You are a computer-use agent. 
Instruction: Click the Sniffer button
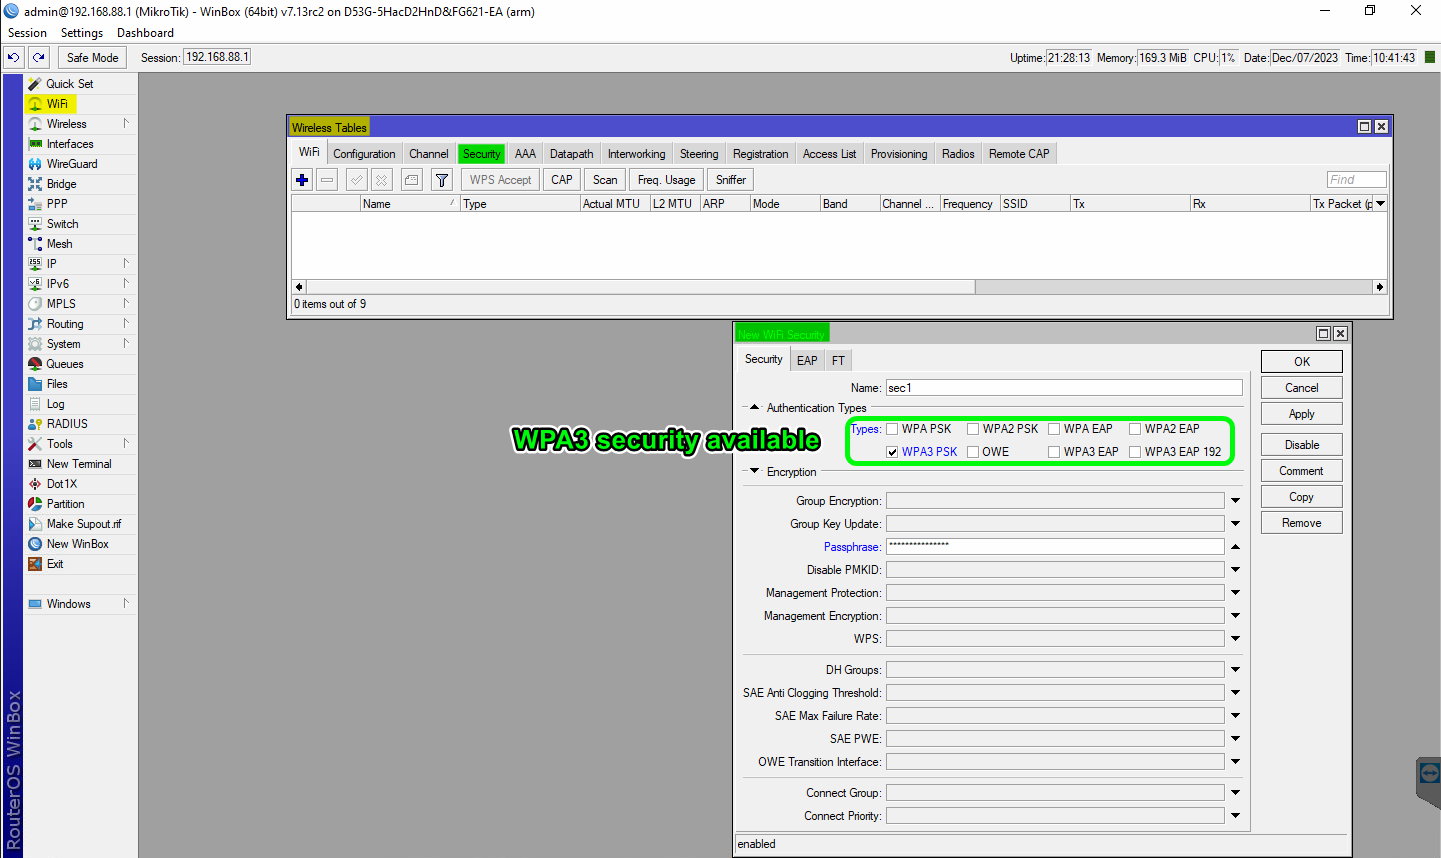pos(731,180)
